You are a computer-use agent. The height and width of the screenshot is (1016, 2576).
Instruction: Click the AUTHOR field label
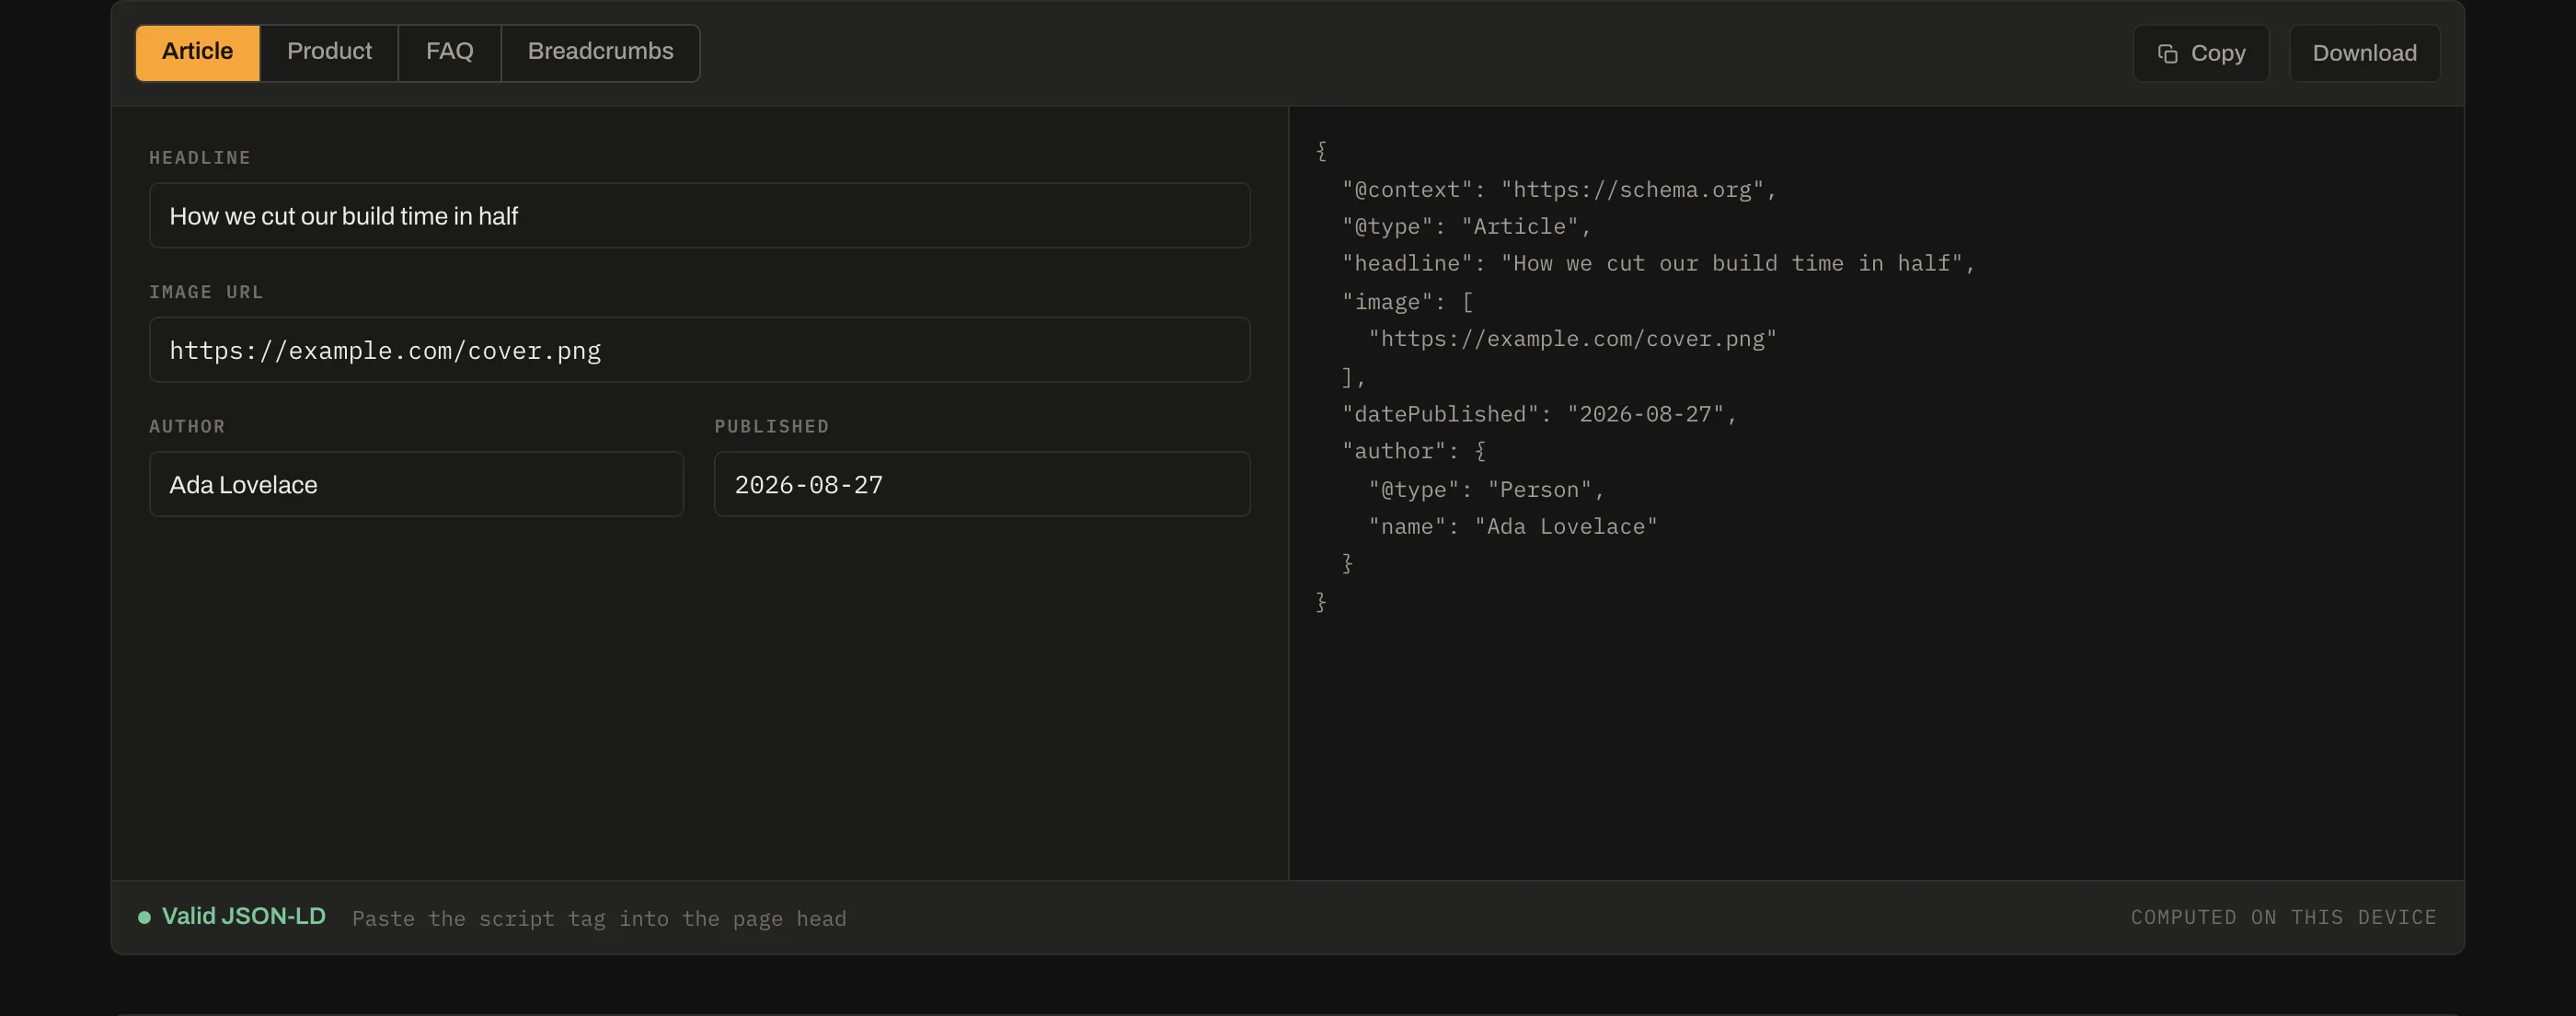pos(187,426)
